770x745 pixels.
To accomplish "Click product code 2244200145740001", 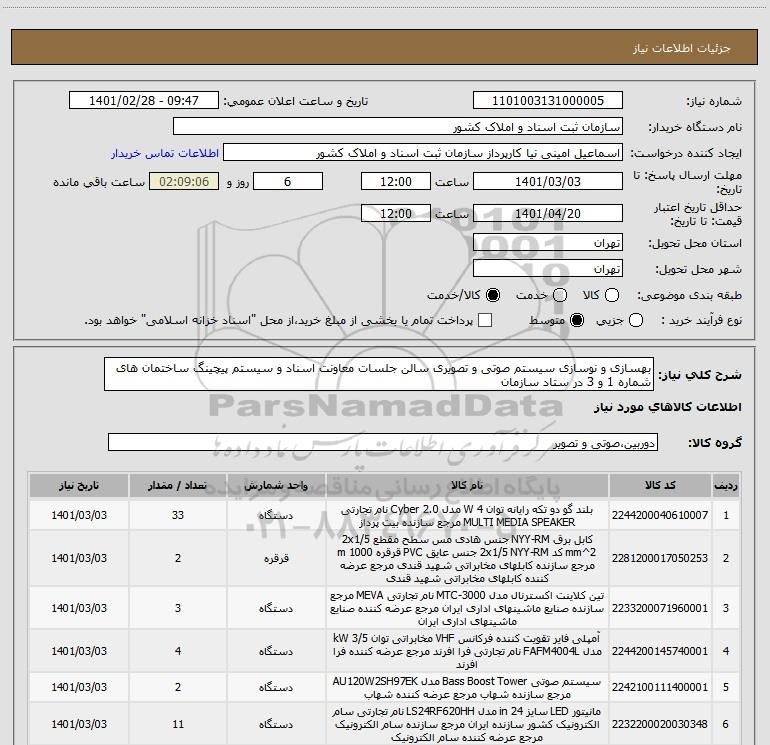I will point(660,651).
